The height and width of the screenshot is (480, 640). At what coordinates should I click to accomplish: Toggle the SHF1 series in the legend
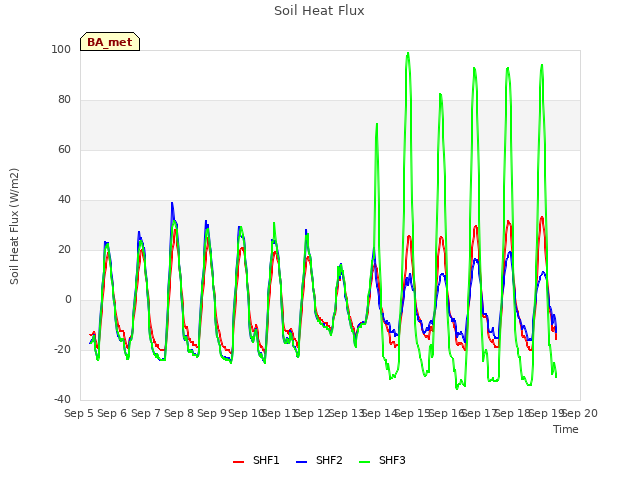point(256,461)
